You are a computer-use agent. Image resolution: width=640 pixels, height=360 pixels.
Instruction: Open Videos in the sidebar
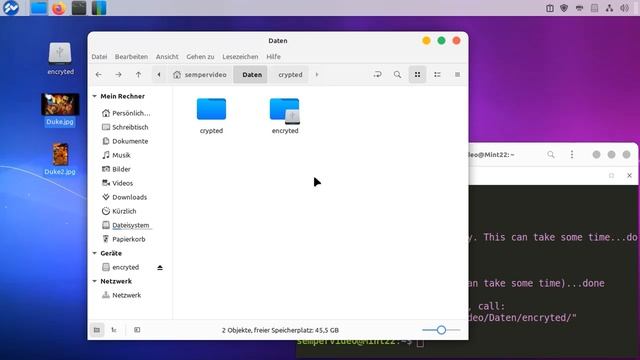coord(118,183)
